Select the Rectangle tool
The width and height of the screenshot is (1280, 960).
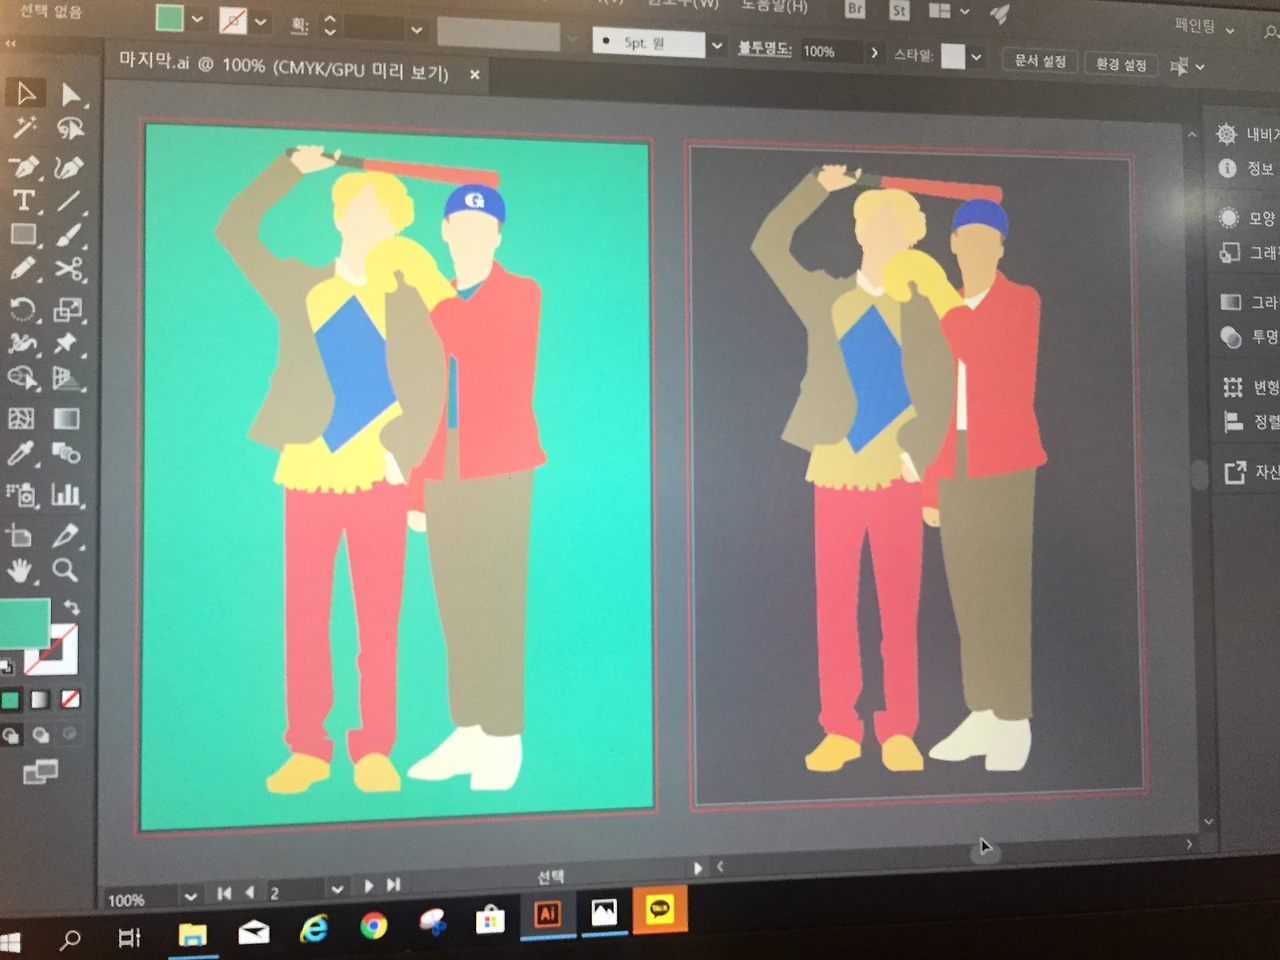[23, 235]
